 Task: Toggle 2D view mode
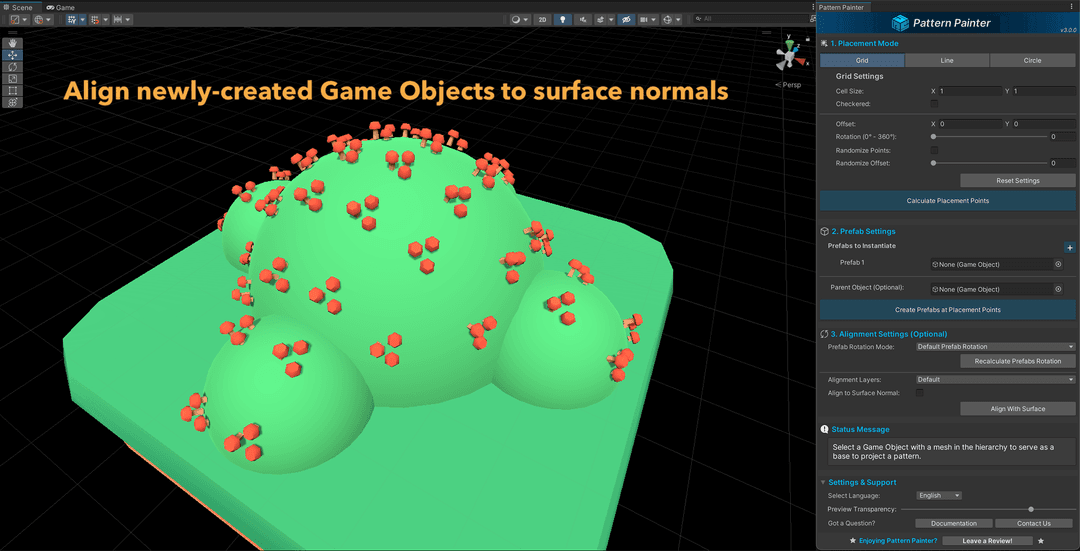(542, 19)
